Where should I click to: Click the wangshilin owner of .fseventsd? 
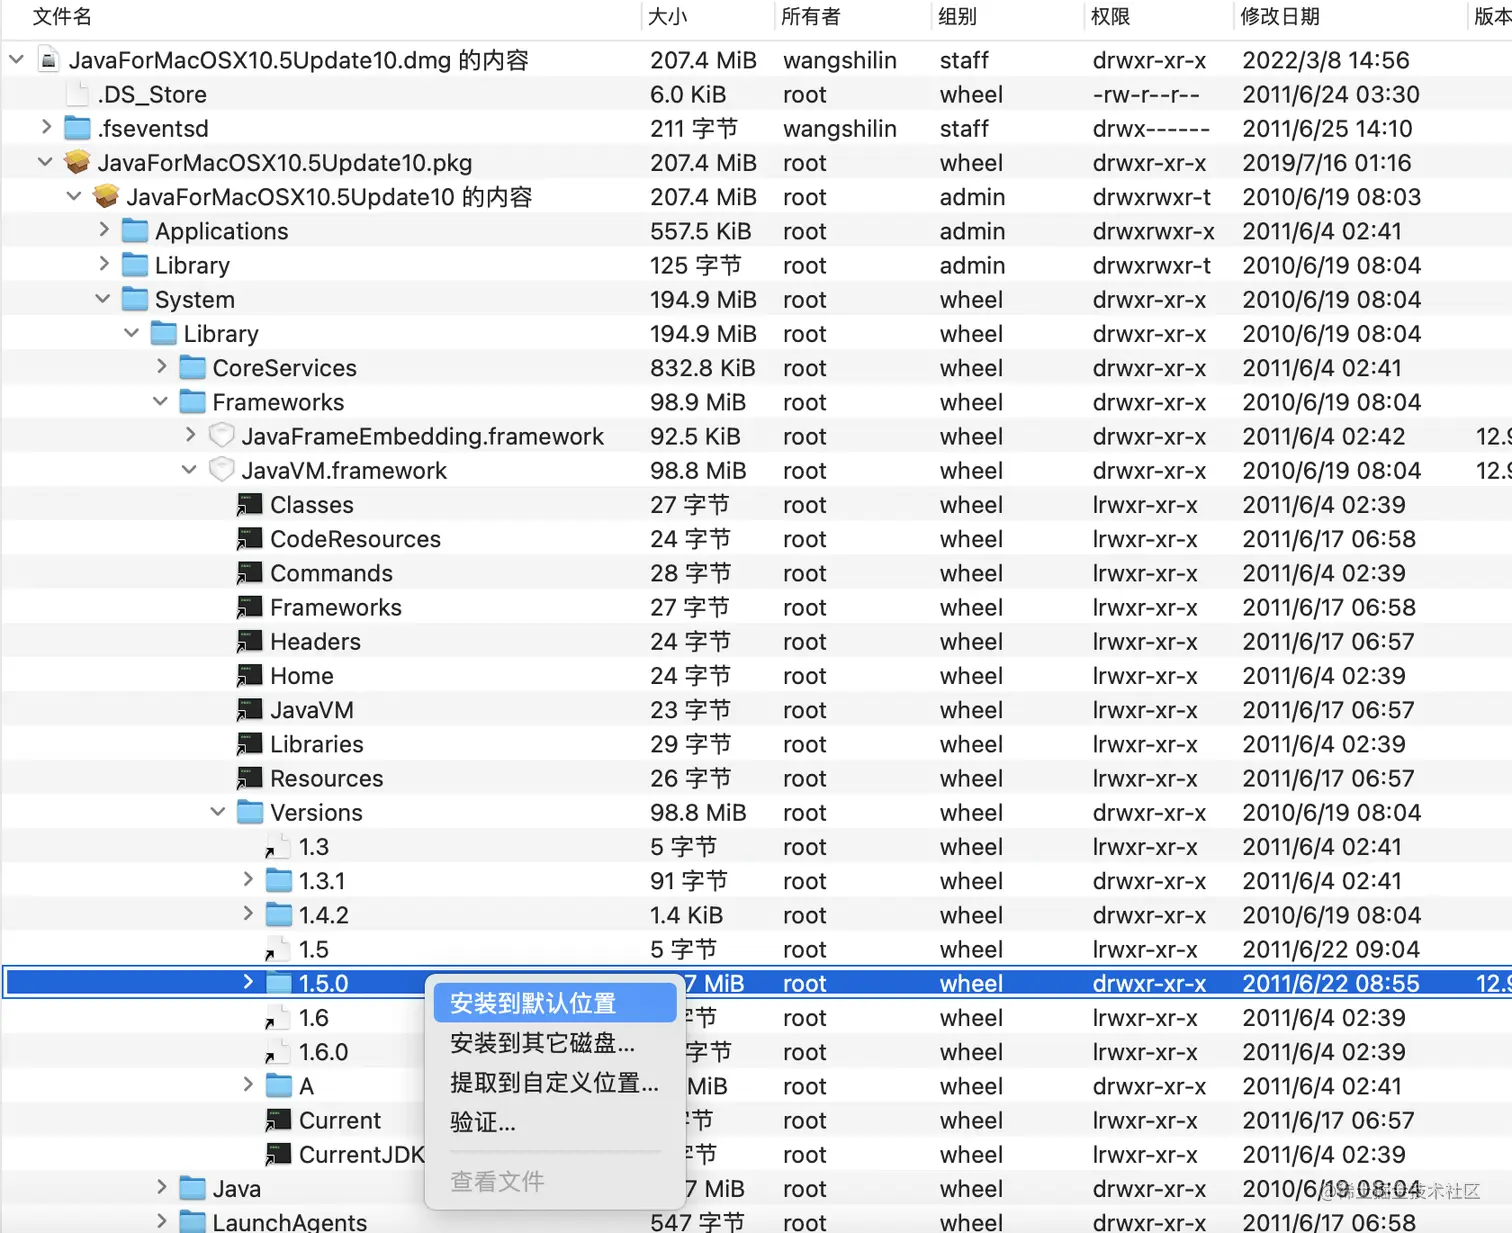tap(840, 129)
